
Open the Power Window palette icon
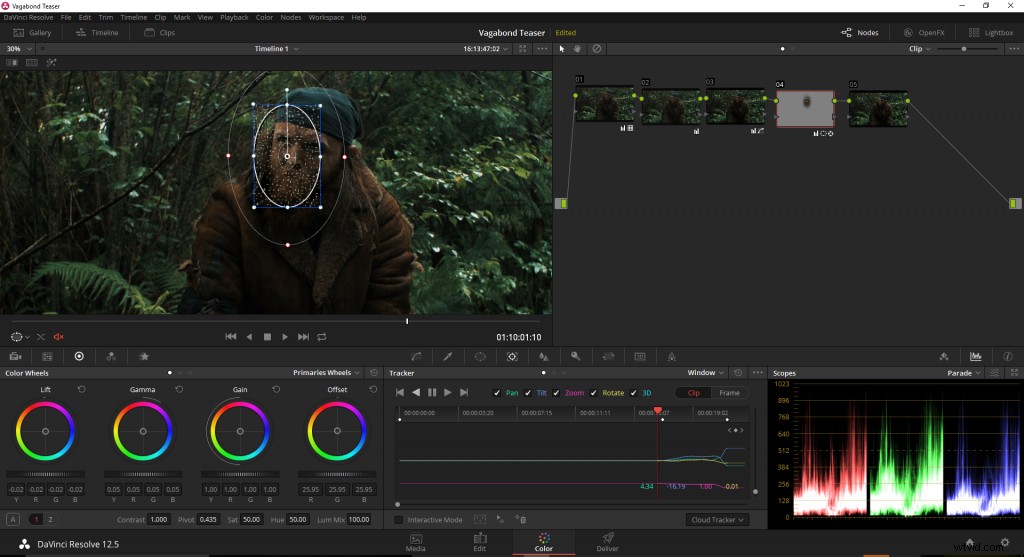[480, 356]
